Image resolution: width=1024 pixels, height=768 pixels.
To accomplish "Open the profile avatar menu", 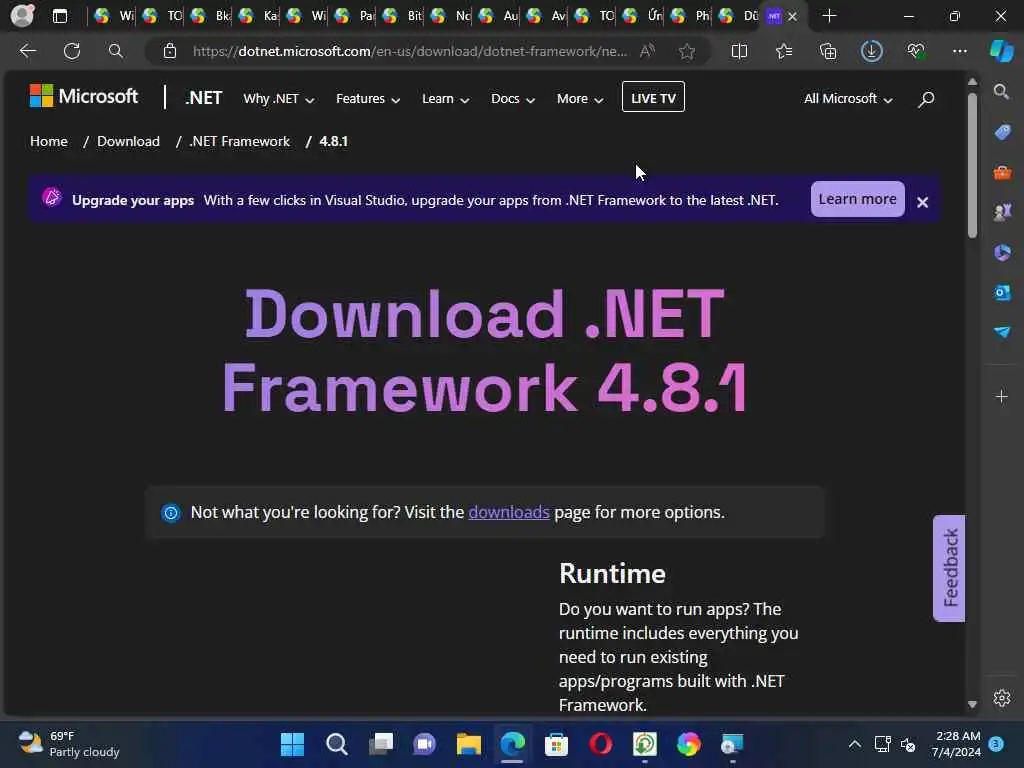I will click(x=22, y=16).
